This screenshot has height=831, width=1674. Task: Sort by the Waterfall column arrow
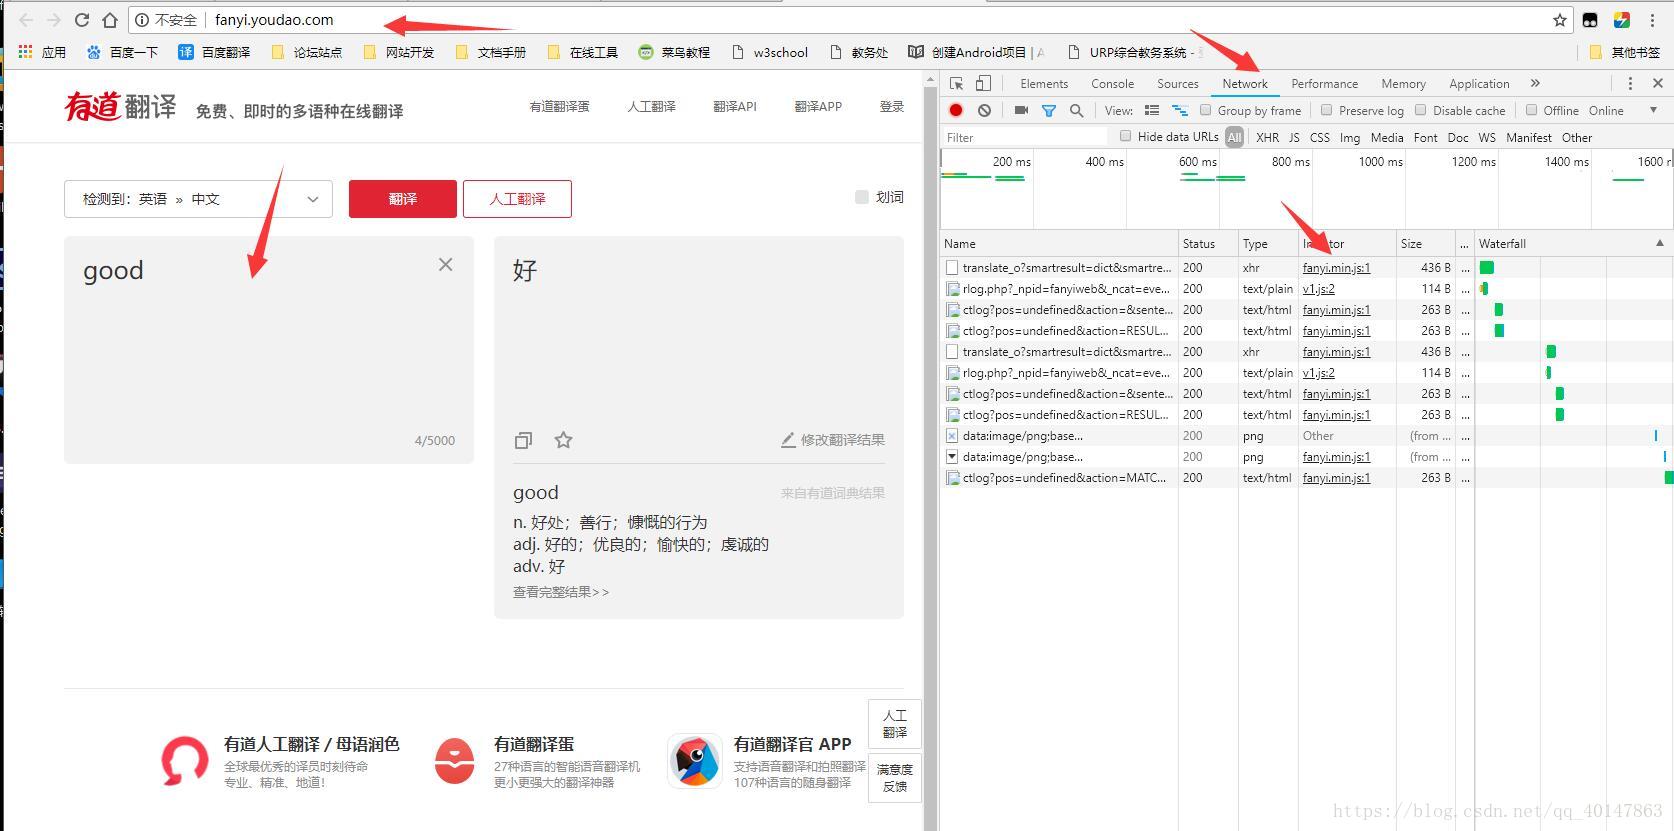(1660, 243)
